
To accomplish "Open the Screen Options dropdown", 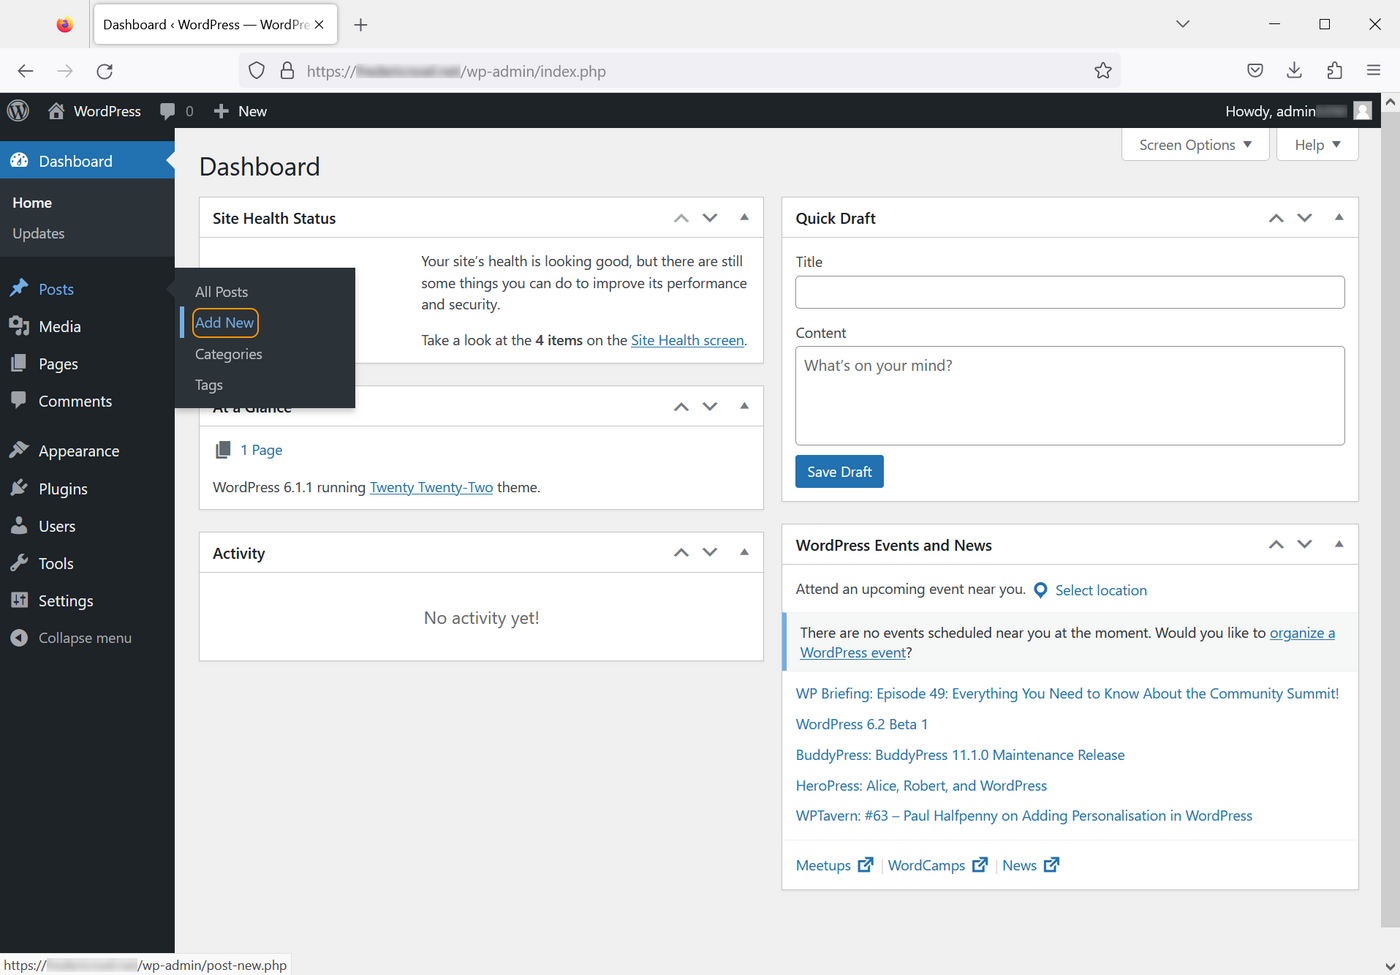I will (1195, 144).
